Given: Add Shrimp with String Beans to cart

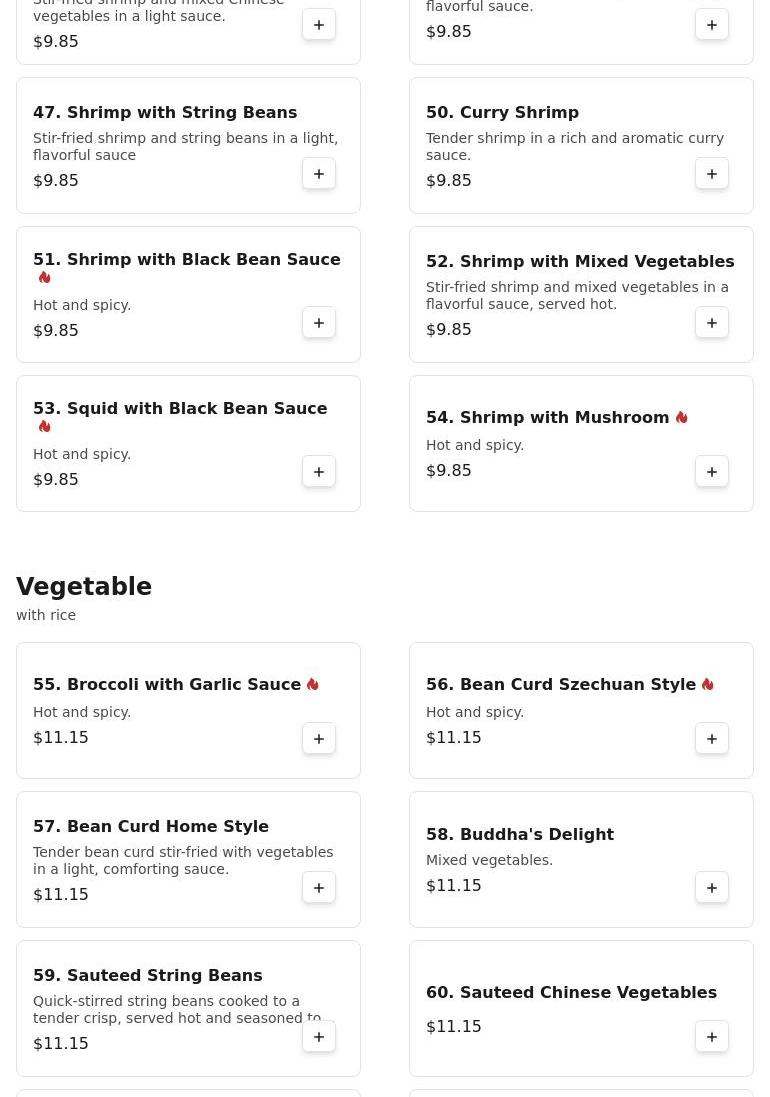Looking at the screenshot, I should 319,174.
